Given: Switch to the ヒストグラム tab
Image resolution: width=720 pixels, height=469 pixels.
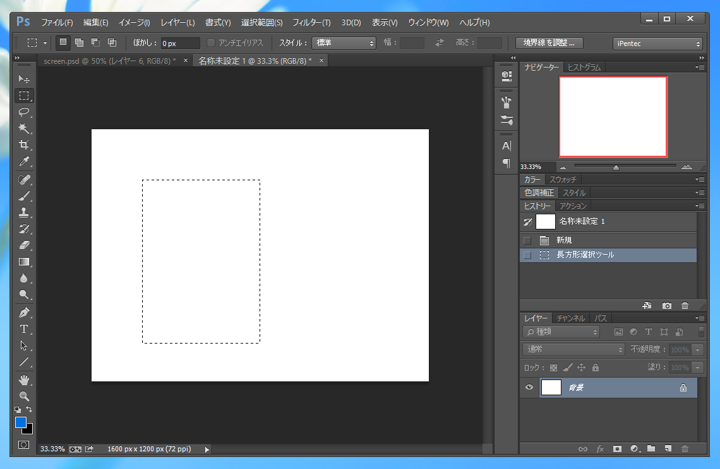Looking at the screenshot, I should (x=584, y=68).
